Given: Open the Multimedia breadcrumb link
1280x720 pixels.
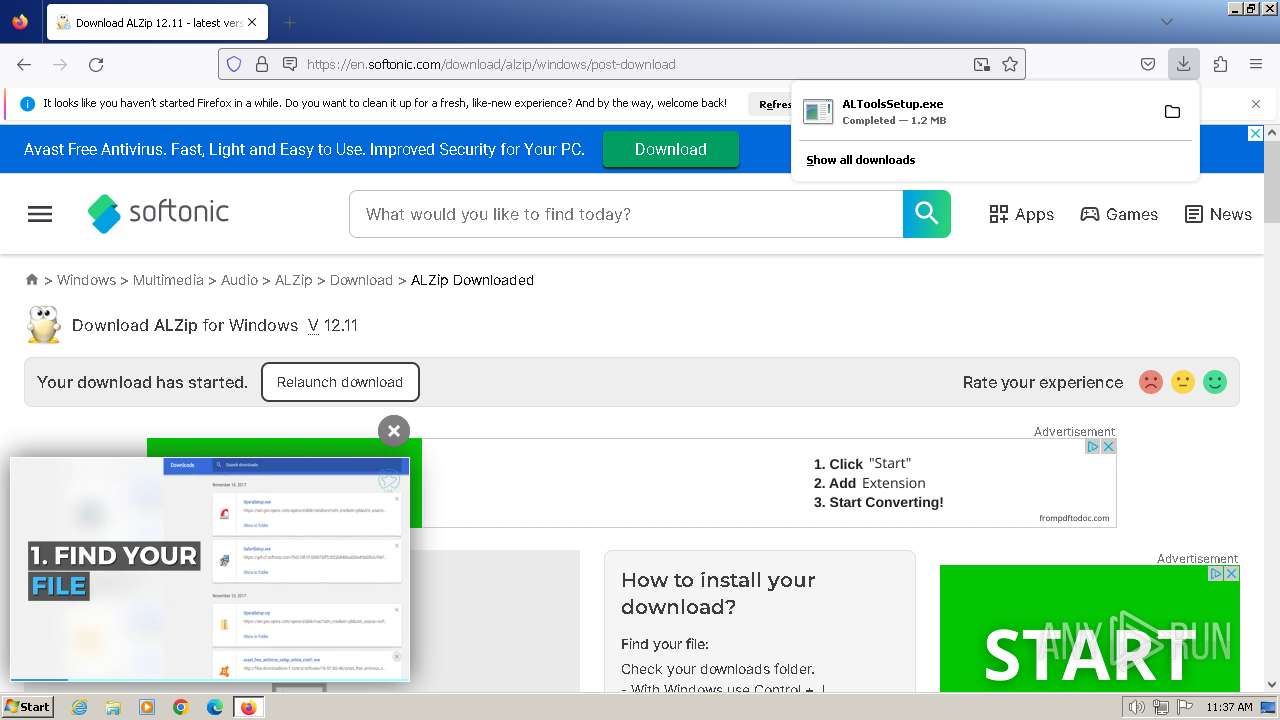Looking at the screenshot, I should tap(168, 280).
